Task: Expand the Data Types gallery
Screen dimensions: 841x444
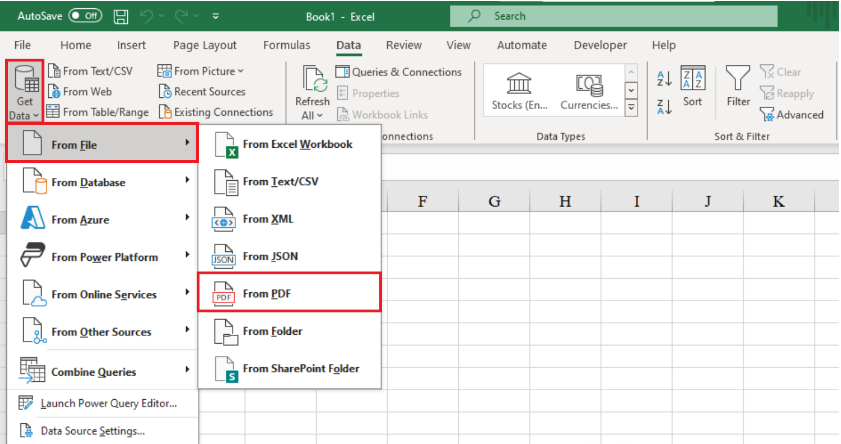Action: click(631, 108)
